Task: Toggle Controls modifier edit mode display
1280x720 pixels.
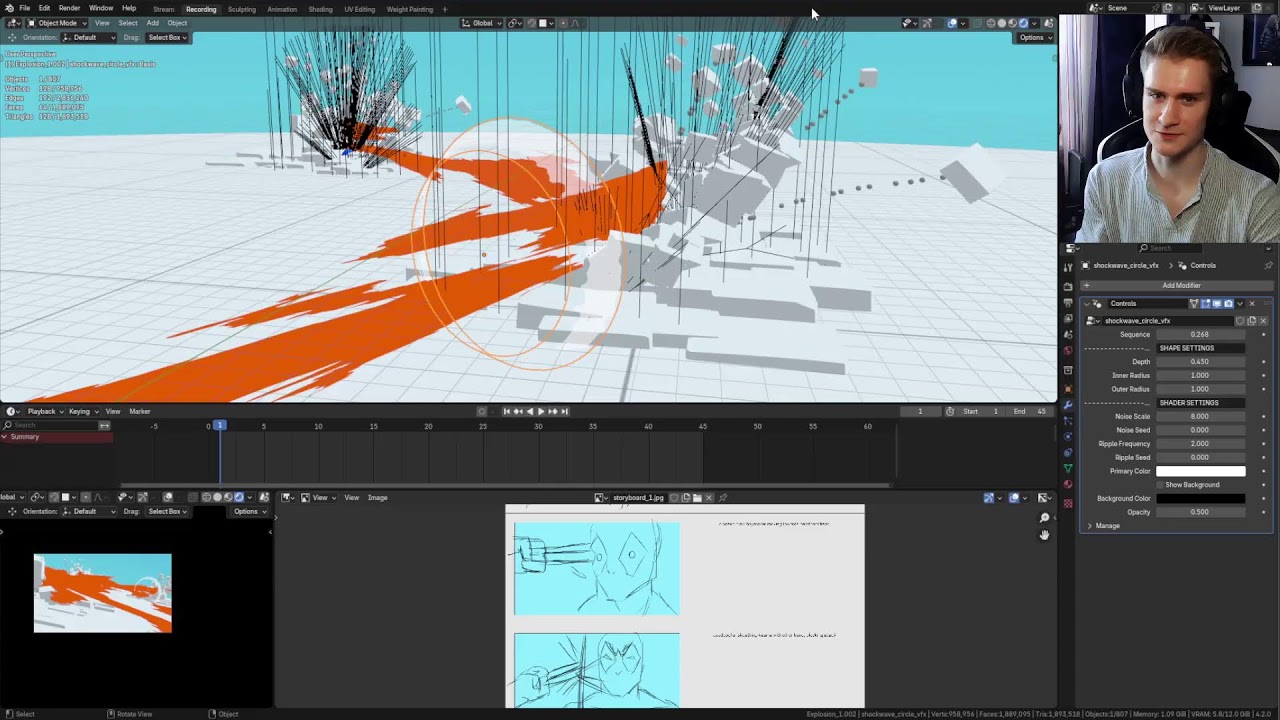Action: point(1205,303)
